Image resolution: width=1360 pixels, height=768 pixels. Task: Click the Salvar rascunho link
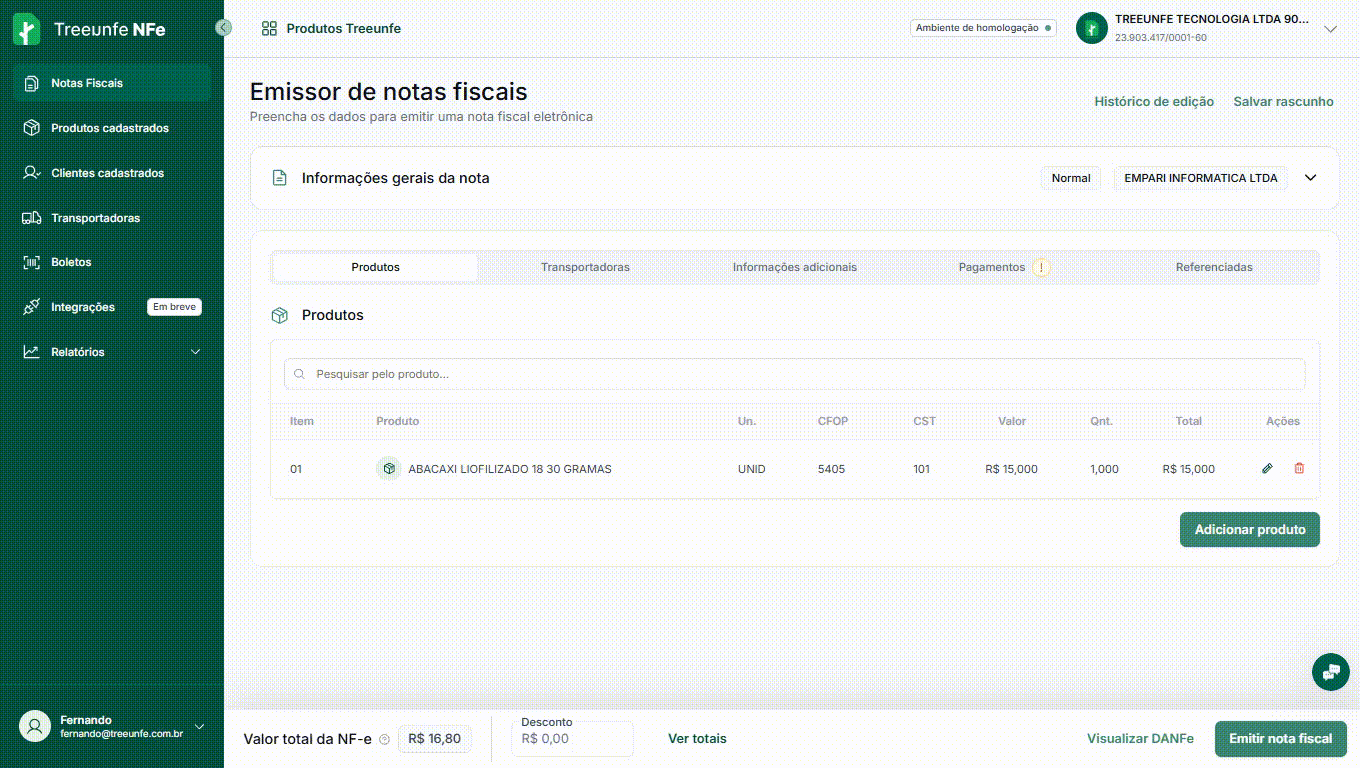point(1283,101)
